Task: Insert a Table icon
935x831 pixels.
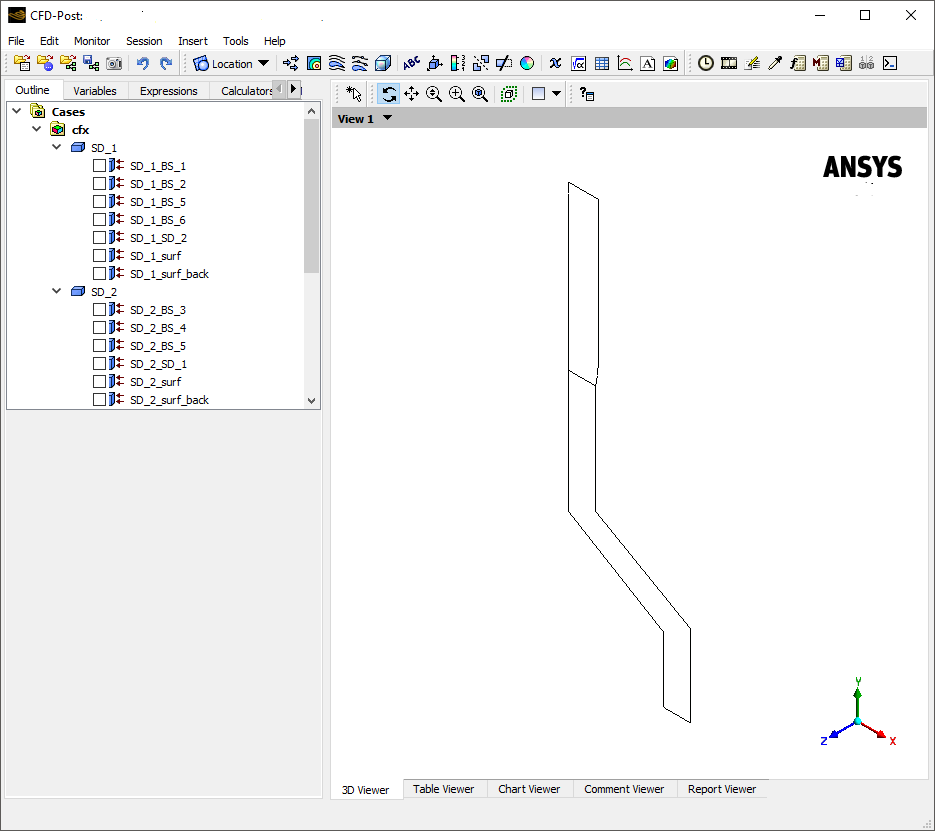Action: click(602, 63)
